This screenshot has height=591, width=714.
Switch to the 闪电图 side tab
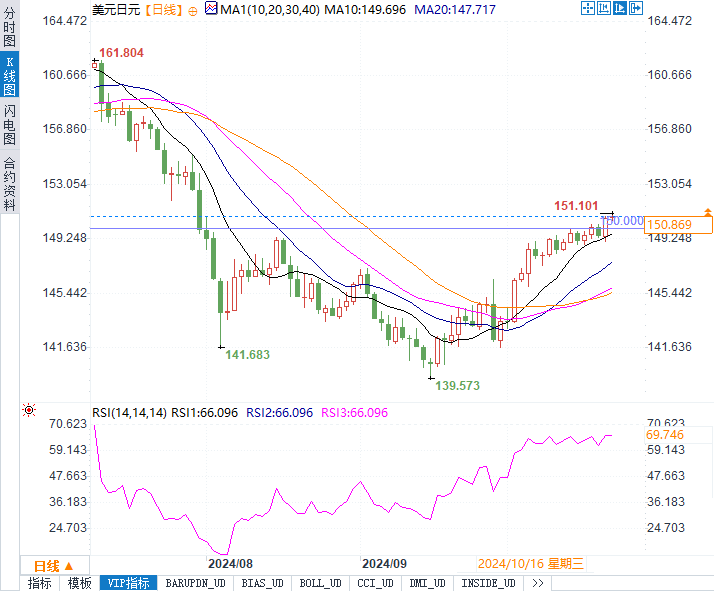[9, 125]
